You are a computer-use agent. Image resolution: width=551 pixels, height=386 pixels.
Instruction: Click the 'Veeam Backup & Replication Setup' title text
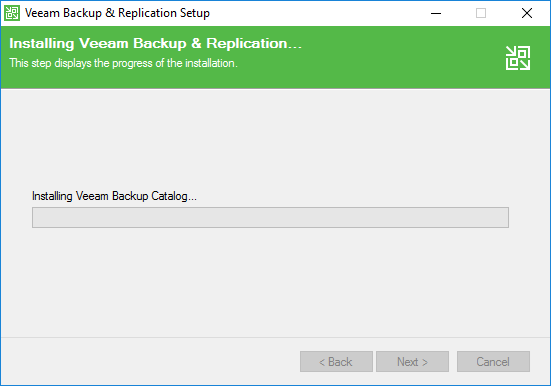(117, 13)
